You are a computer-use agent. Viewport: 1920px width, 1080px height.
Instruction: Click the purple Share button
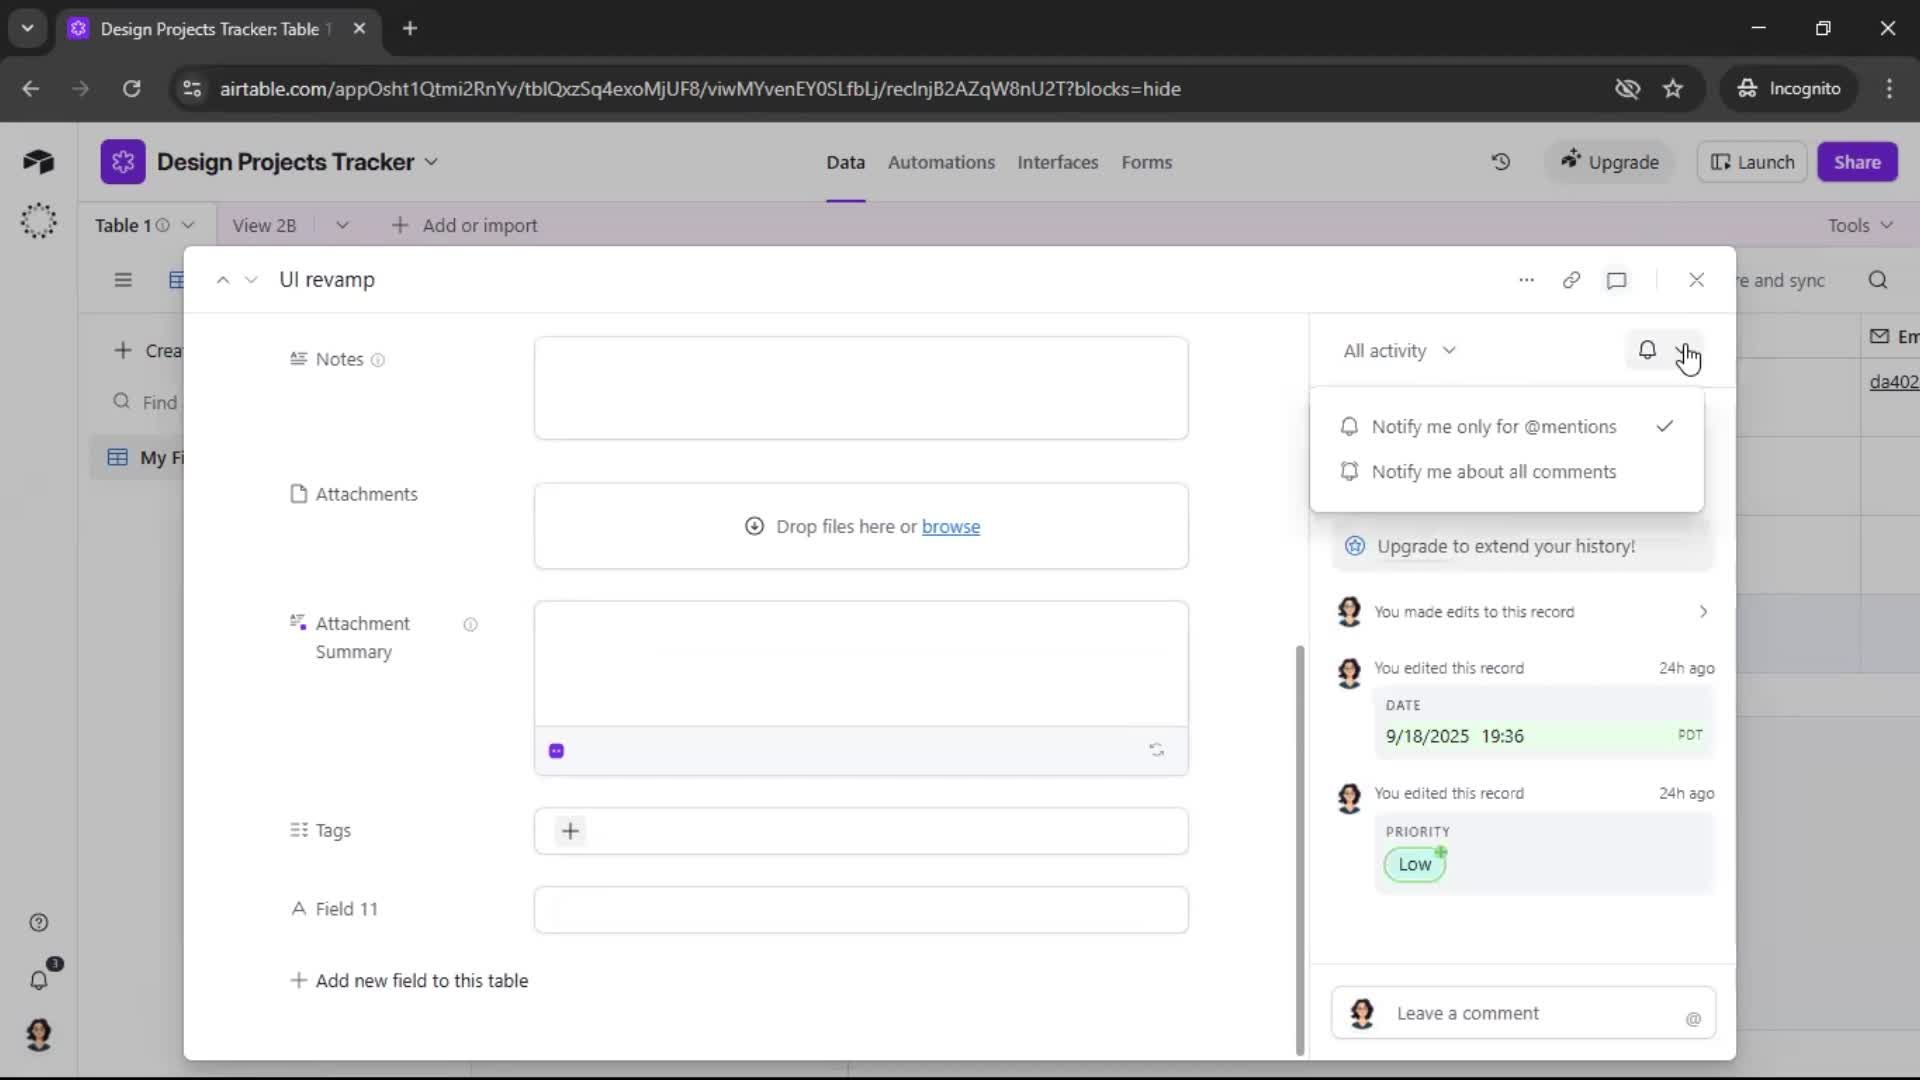click(x=1857, y=162)
